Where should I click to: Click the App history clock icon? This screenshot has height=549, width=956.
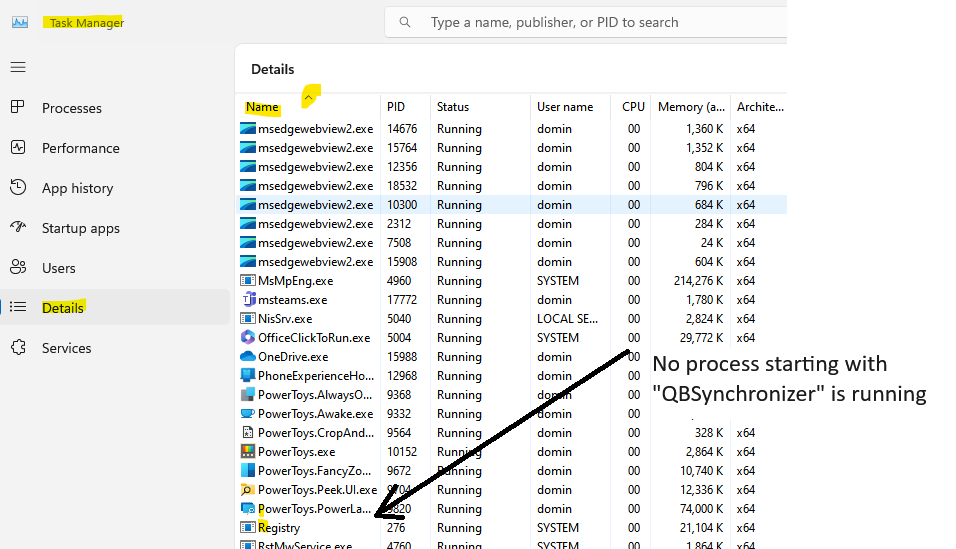pos(18,187)
